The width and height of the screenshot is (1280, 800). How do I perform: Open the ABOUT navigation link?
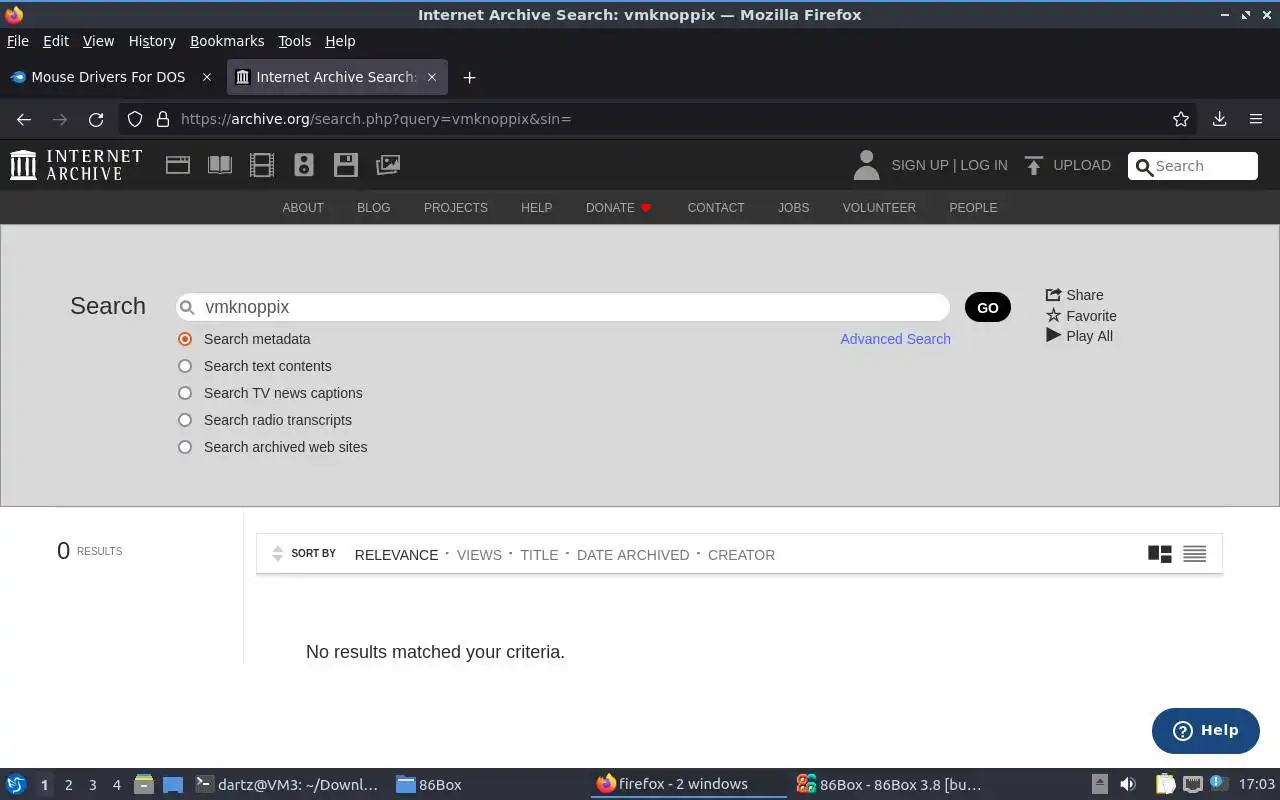point(303,208)
